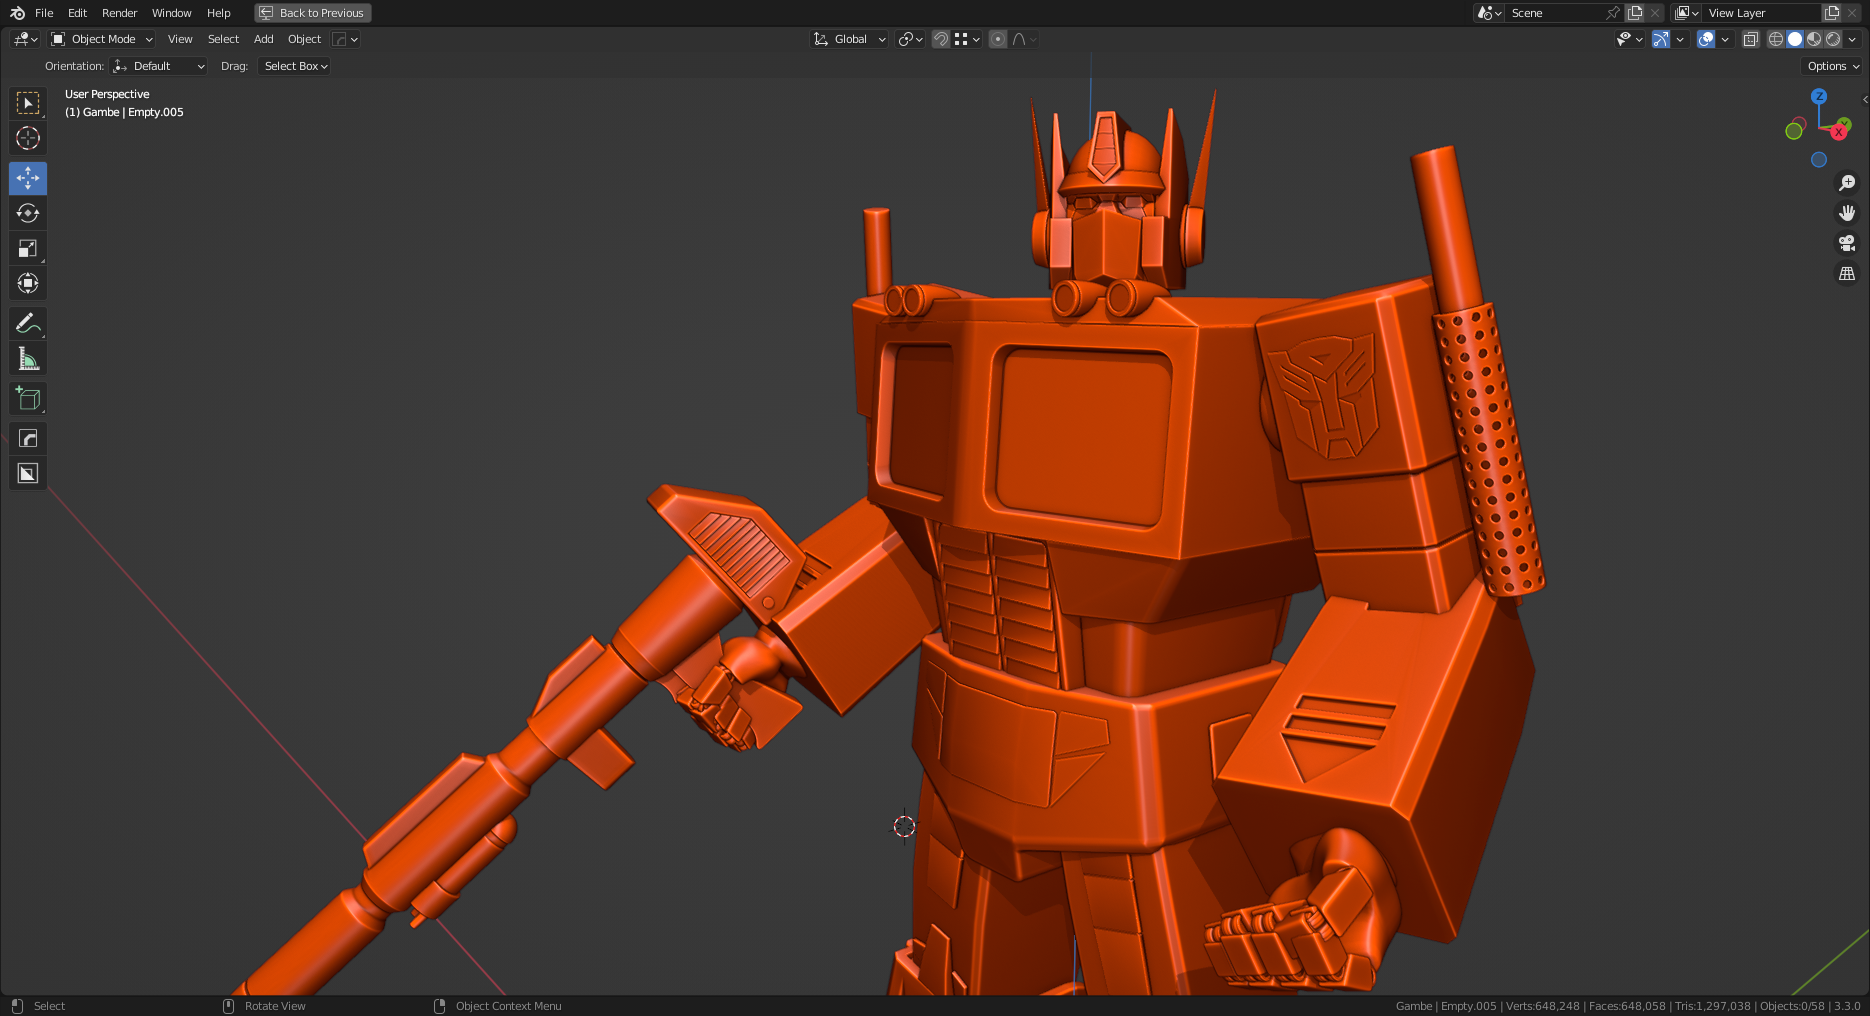Open the viewport Add menu

pyautogui.click(x=263, y=39)
